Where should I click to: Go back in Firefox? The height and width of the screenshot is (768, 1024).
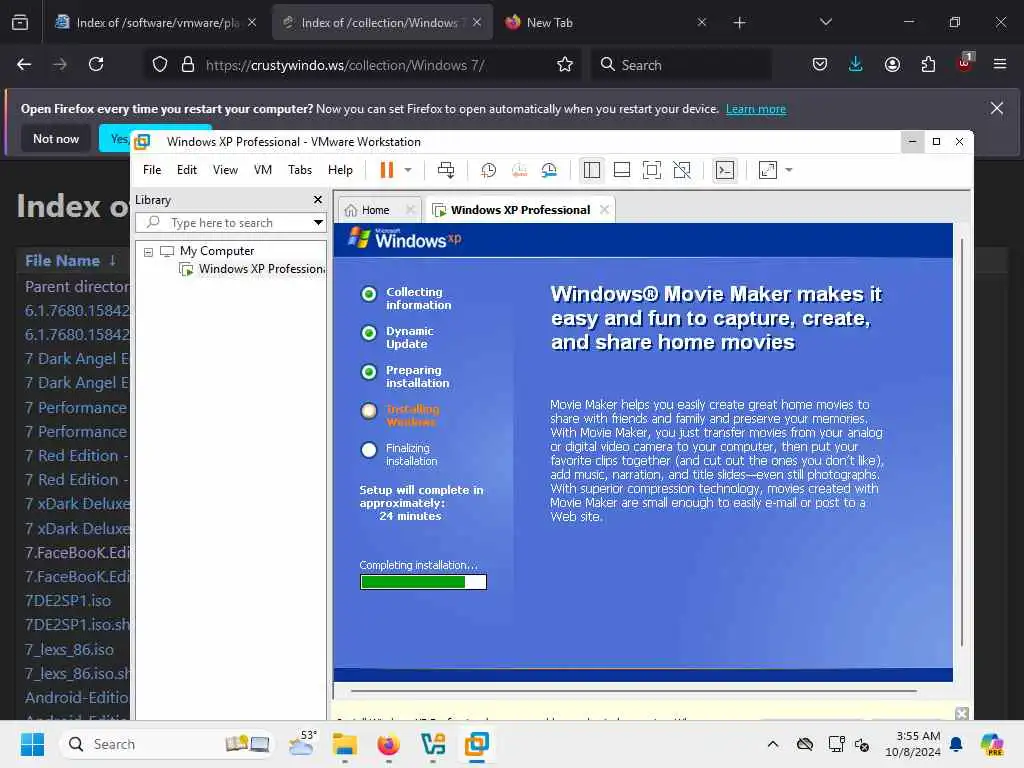pos(24,64)
